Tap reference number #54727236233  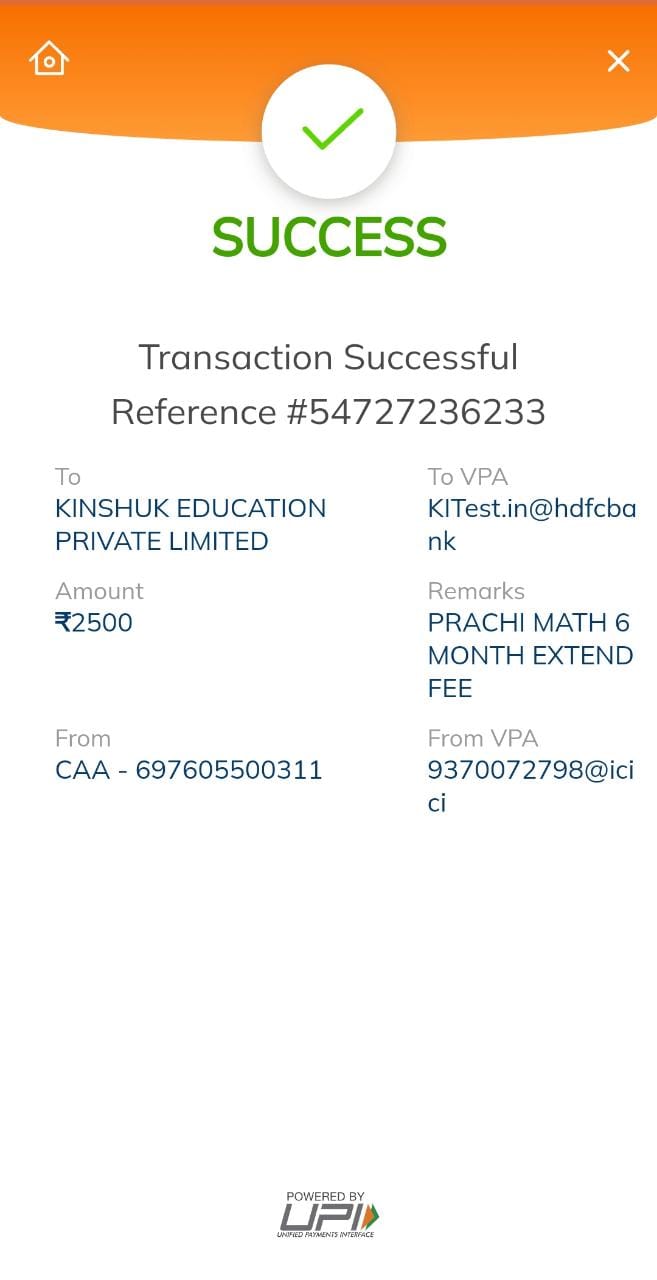point(328,411)
